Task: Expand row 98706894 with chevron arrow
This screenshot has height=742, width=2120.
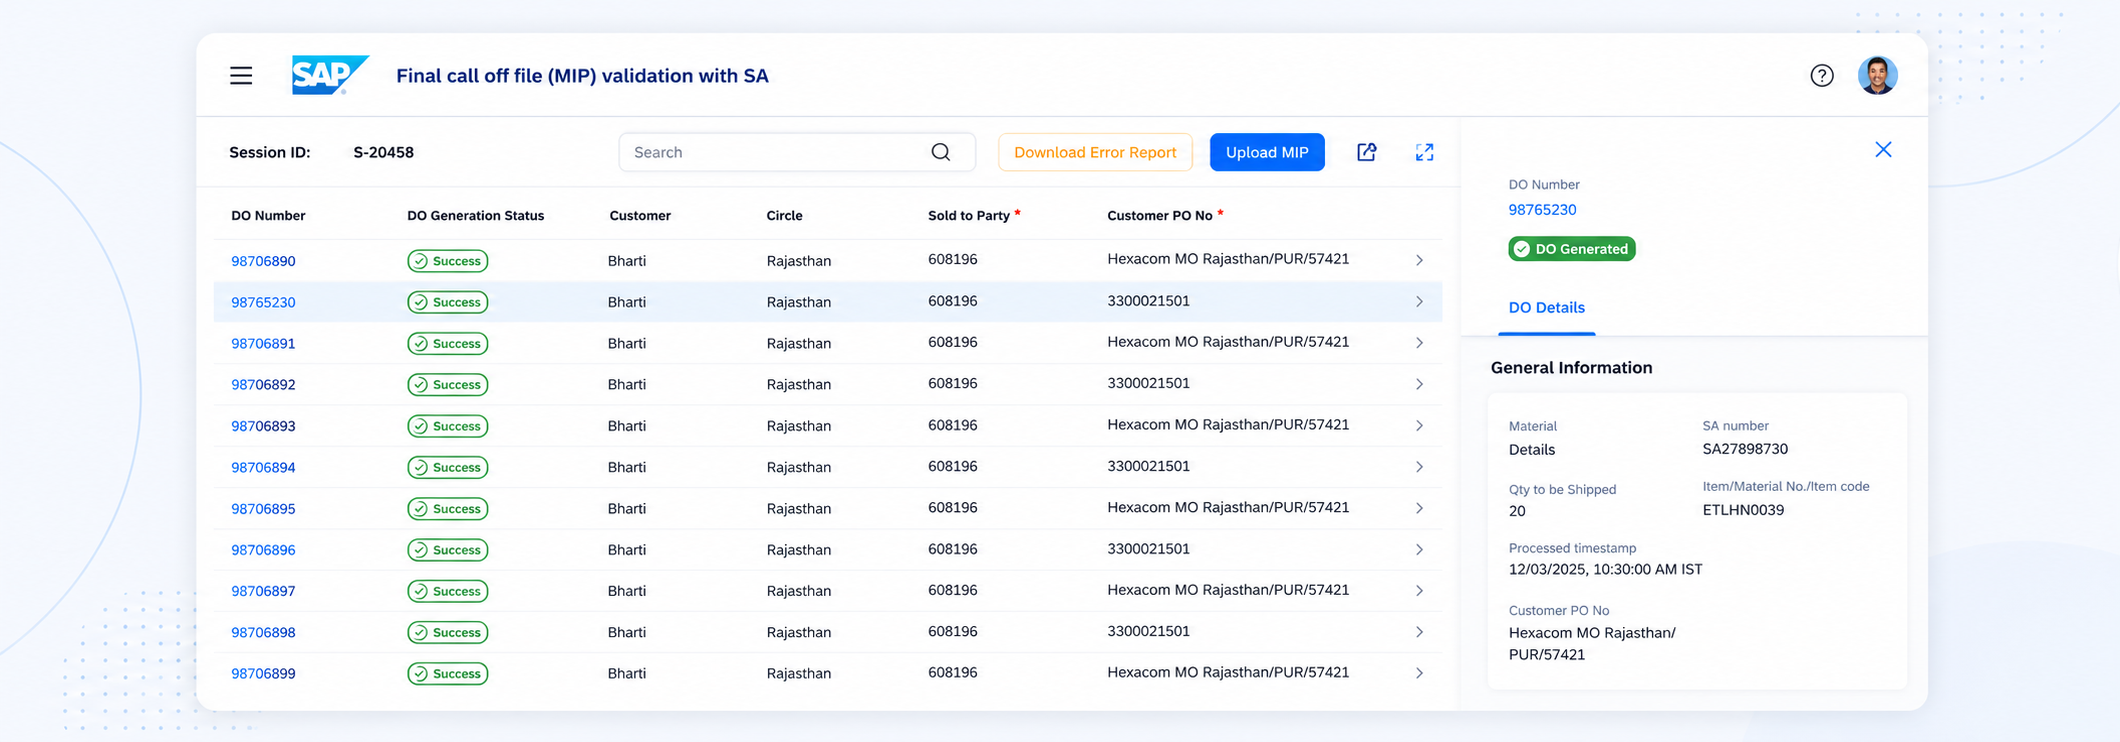Action: (1419, 467)
